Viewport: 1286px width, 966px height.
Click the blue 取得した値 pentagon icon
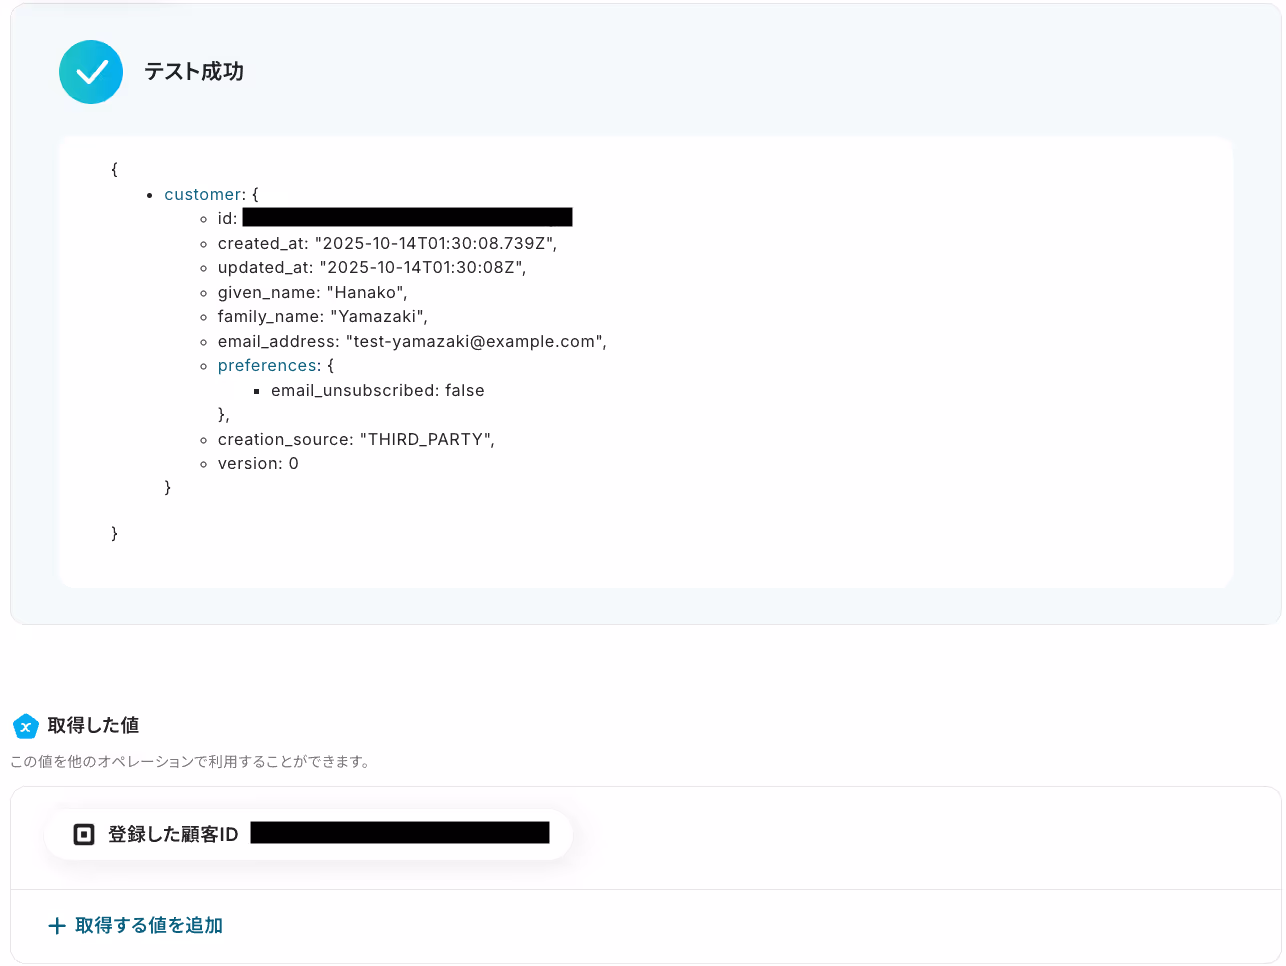[26, 726]
